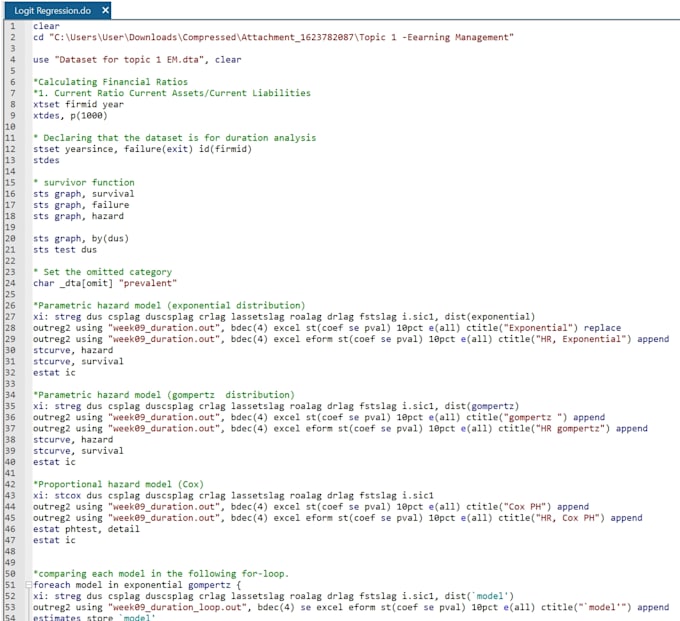
Task: Click 'estat phtest, detail' line
Action: click(x=86, y=529)
